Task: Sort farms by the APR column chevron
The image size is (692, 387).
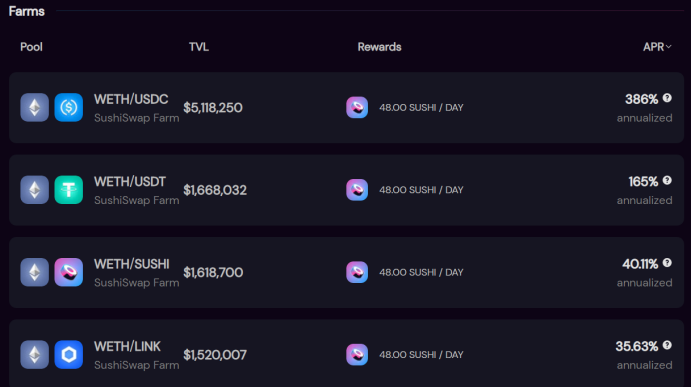Action: pos(669,47)
